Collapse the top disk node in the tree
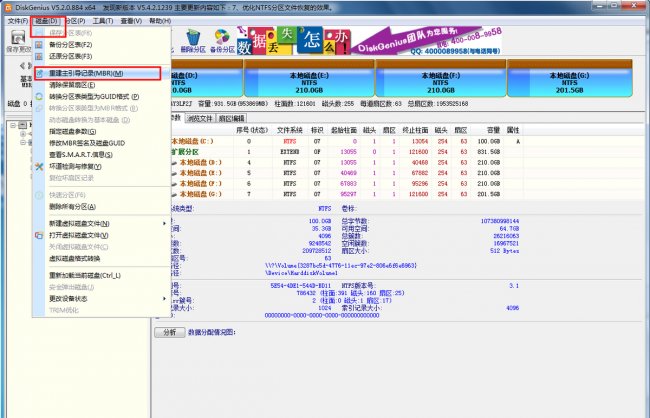Viewport: 650px width, 418px height. 13,125
